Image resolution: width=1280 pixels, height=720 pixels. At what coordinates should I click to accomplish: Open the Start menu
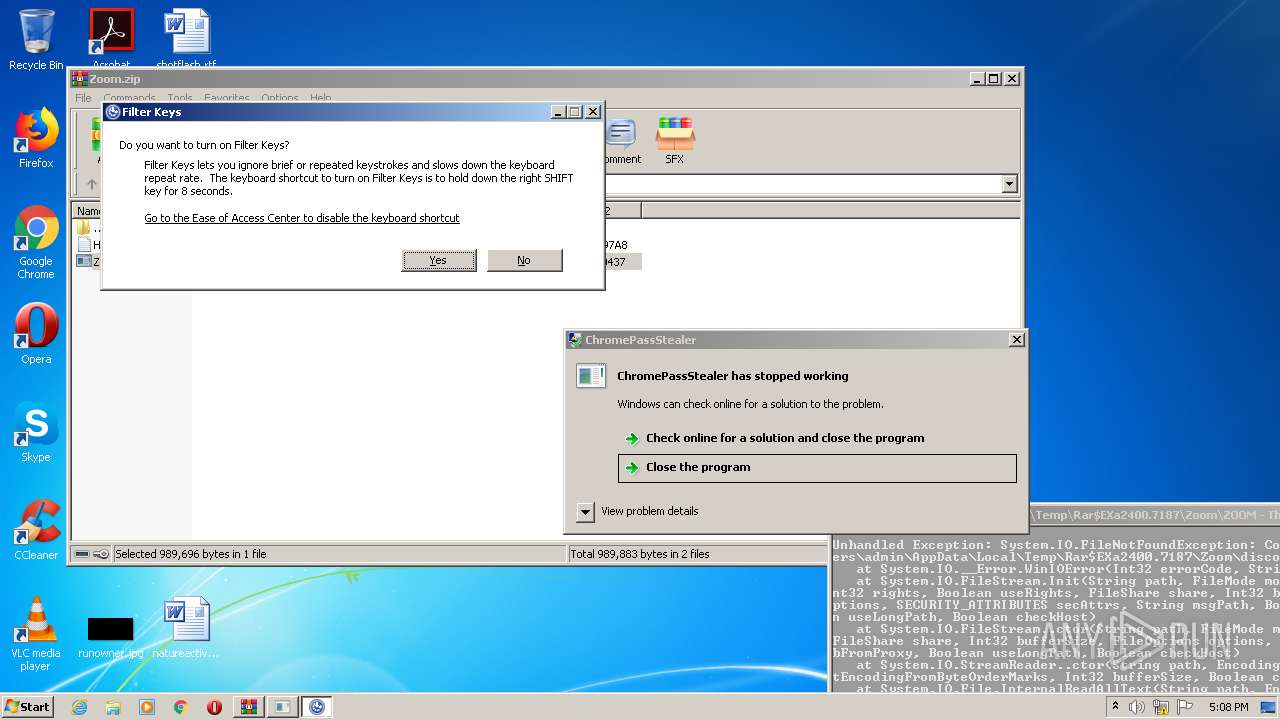coord(27,706)
